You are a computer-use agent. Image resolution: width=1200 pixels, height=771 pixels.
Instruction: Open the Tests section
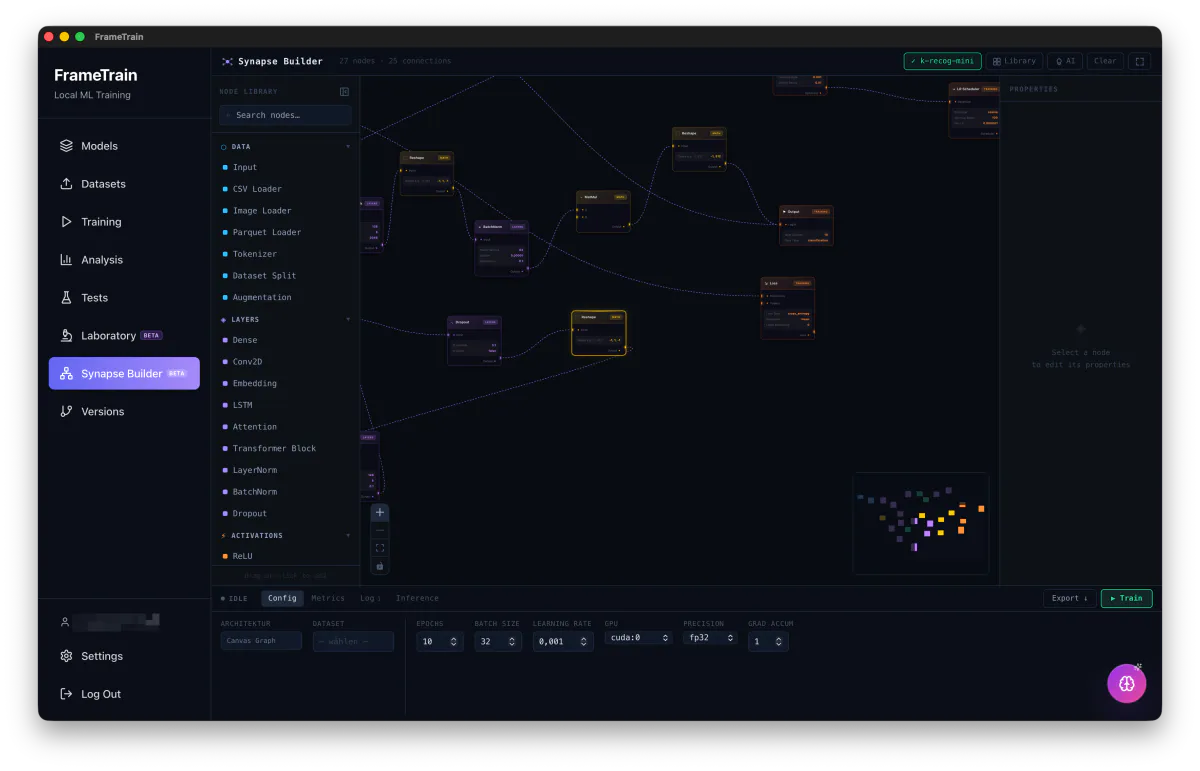tap(124, 298)
